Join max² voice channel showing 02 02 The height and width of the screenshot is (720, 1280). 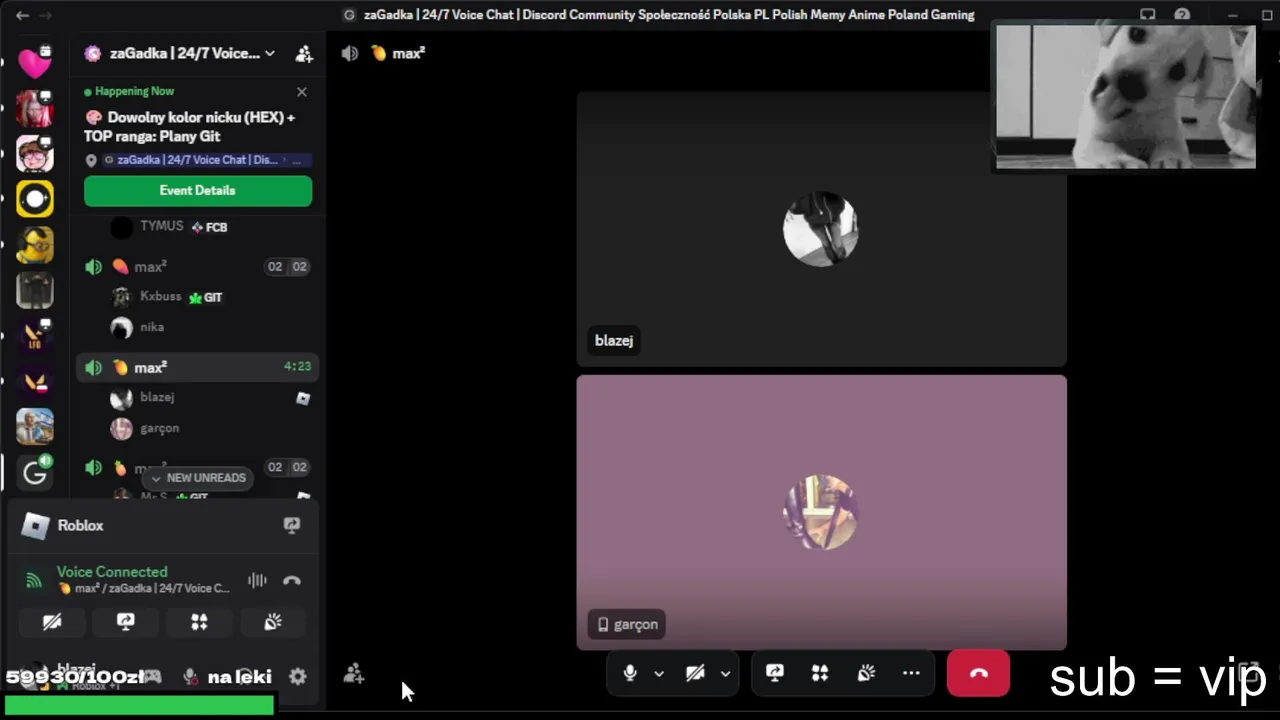pos(197,267)
